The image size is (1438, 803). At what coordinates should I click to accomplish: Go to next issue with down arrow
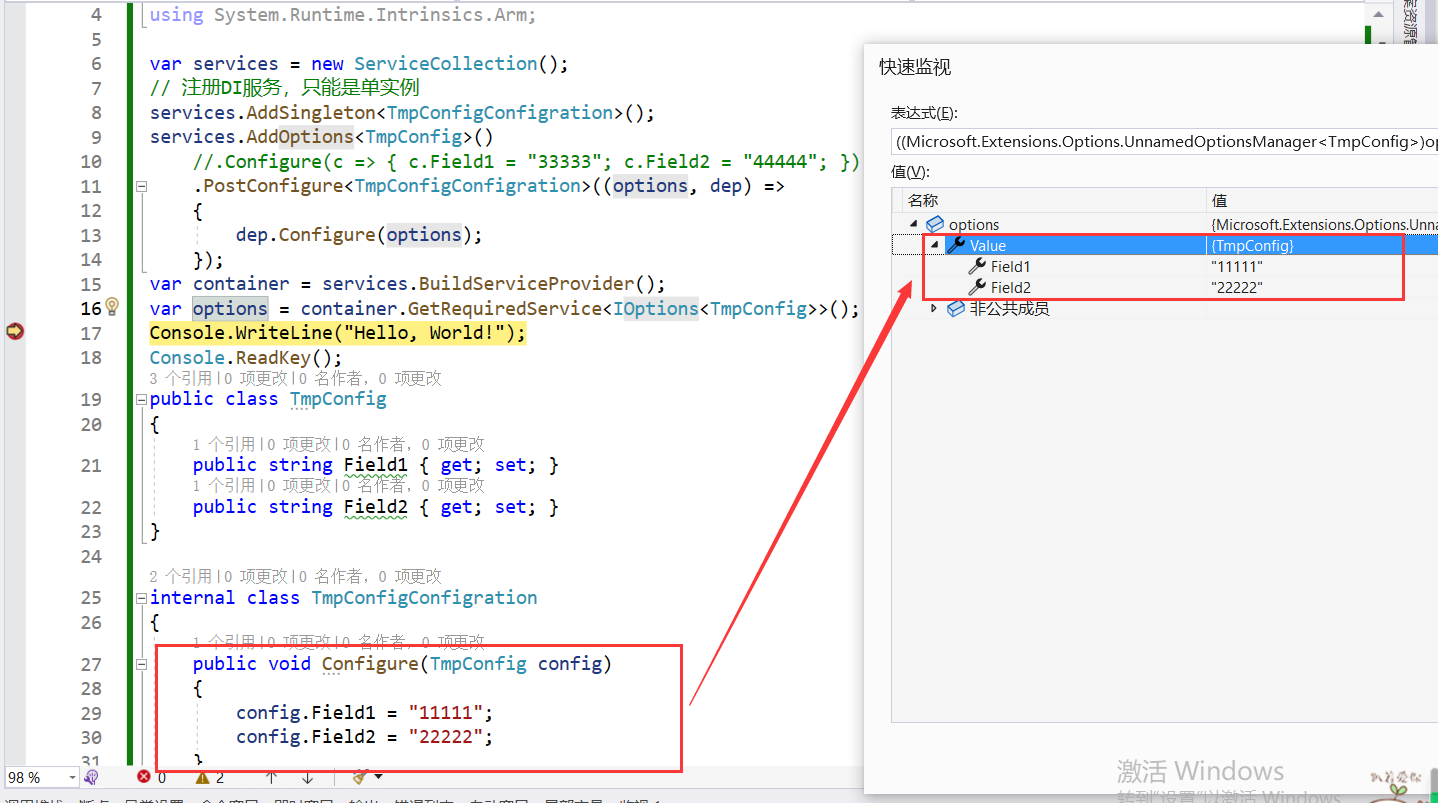point(307,777)
